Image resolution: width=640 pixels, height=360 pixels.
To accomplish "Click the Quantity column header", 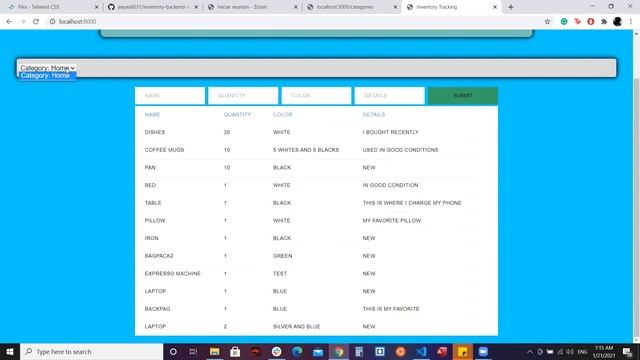I will (238, 115).
